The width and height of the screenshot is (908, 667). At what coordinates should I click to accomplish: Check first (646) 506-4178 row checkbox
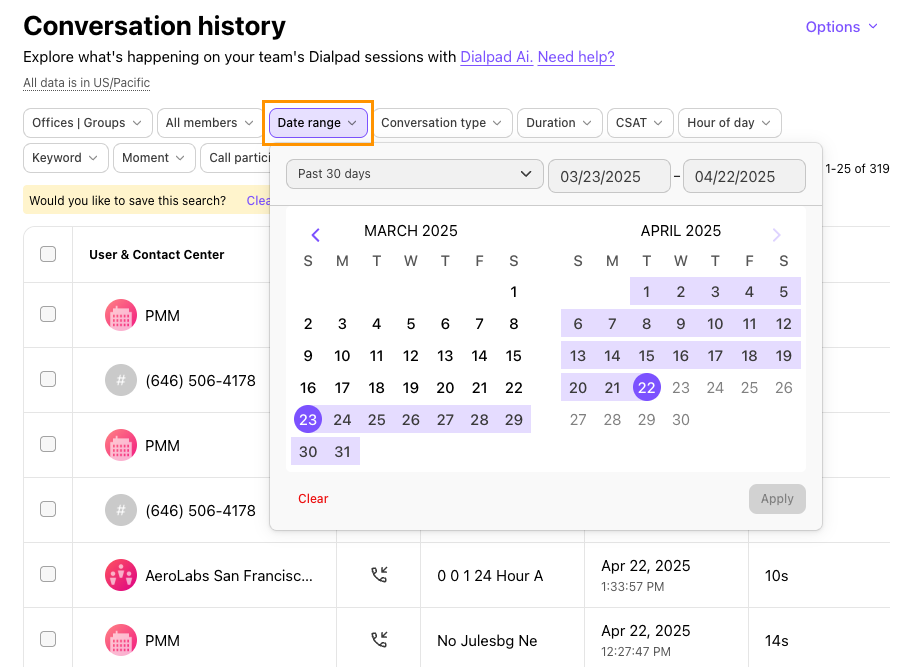[x=48, y=379]
